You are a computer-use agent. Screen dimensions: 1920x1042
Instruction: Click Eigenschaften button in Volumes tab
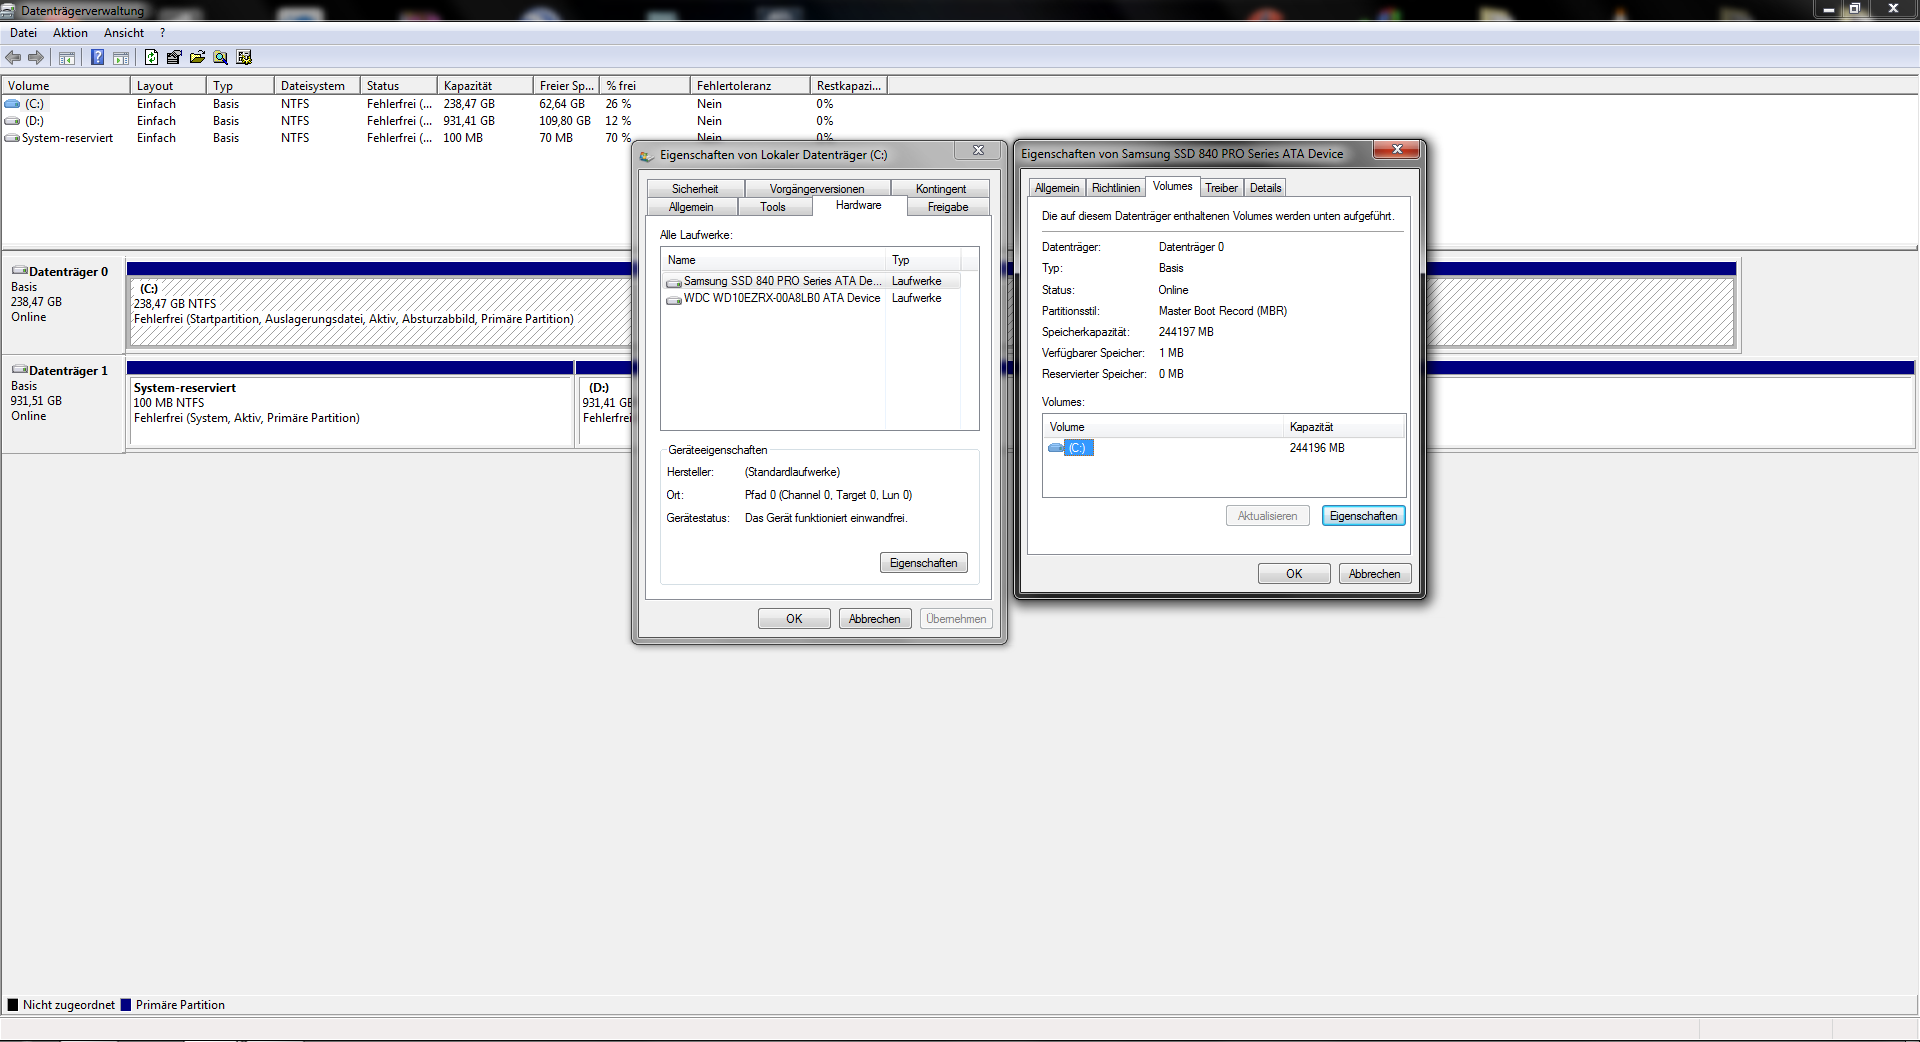(x=1364, y=516)
